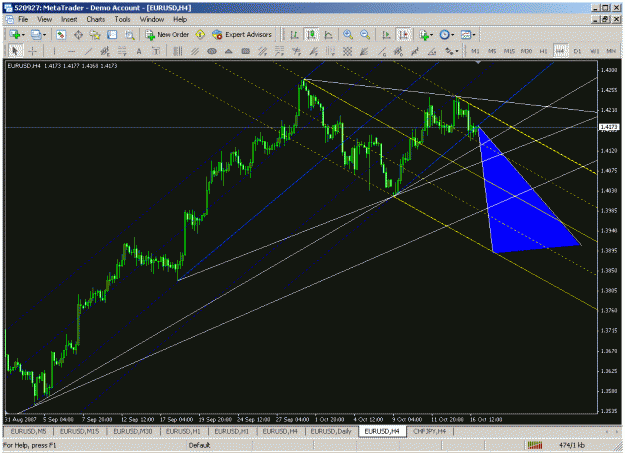Image resolution: width=625 pixels, height=453 pixels.
Task: Select the Rectangle drawing tool
Action: (x=246, y=51)
